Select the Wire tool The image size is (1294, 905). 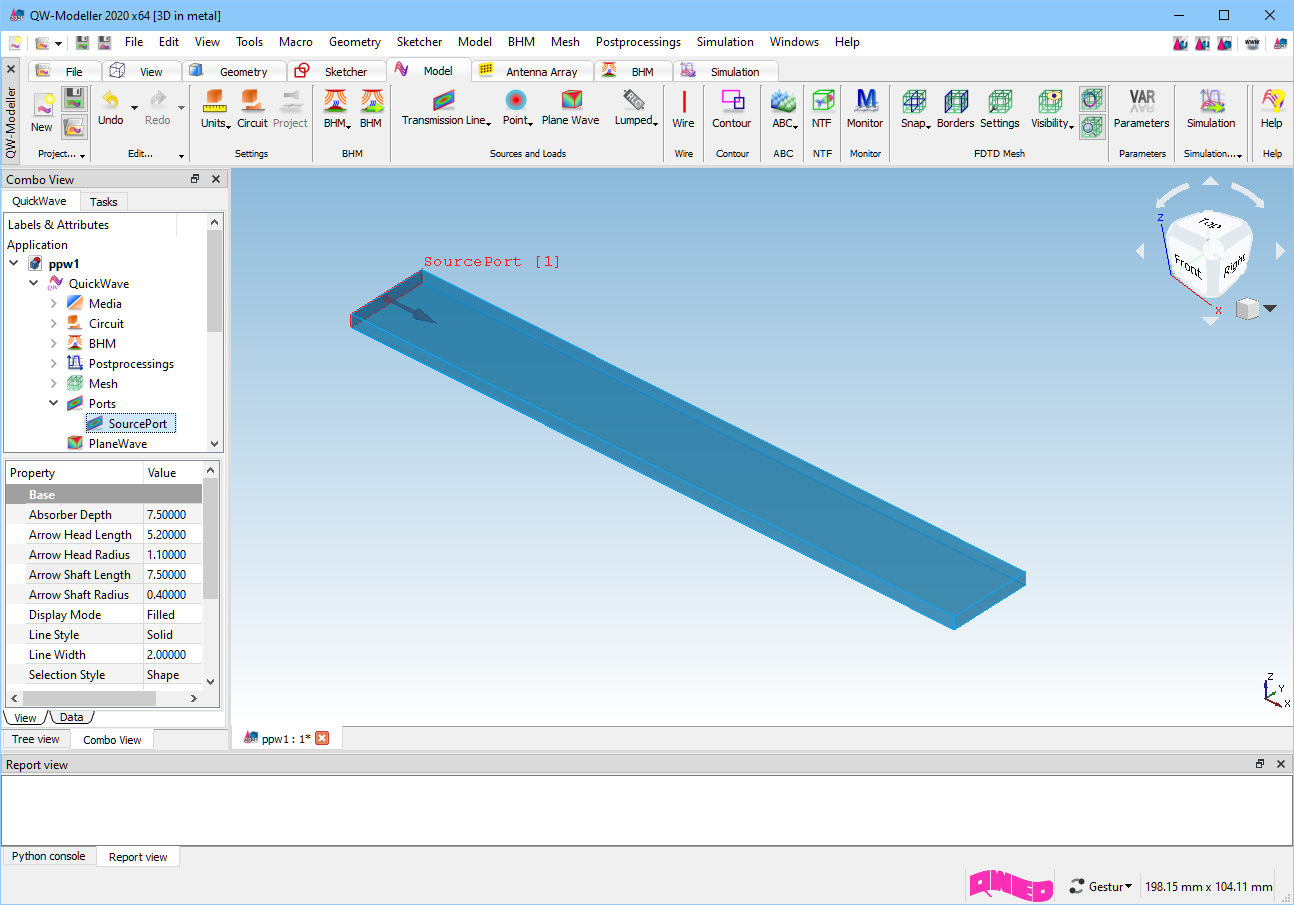pyautogui.click(x=683, y=110)
